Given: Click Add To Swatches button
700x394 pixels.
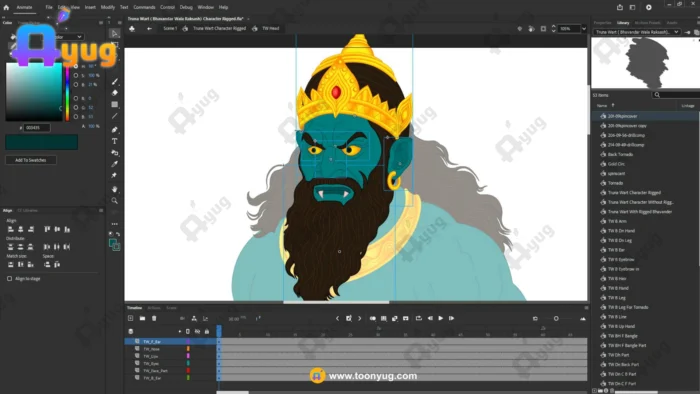Looking at the screenshot, I should 31,160.
